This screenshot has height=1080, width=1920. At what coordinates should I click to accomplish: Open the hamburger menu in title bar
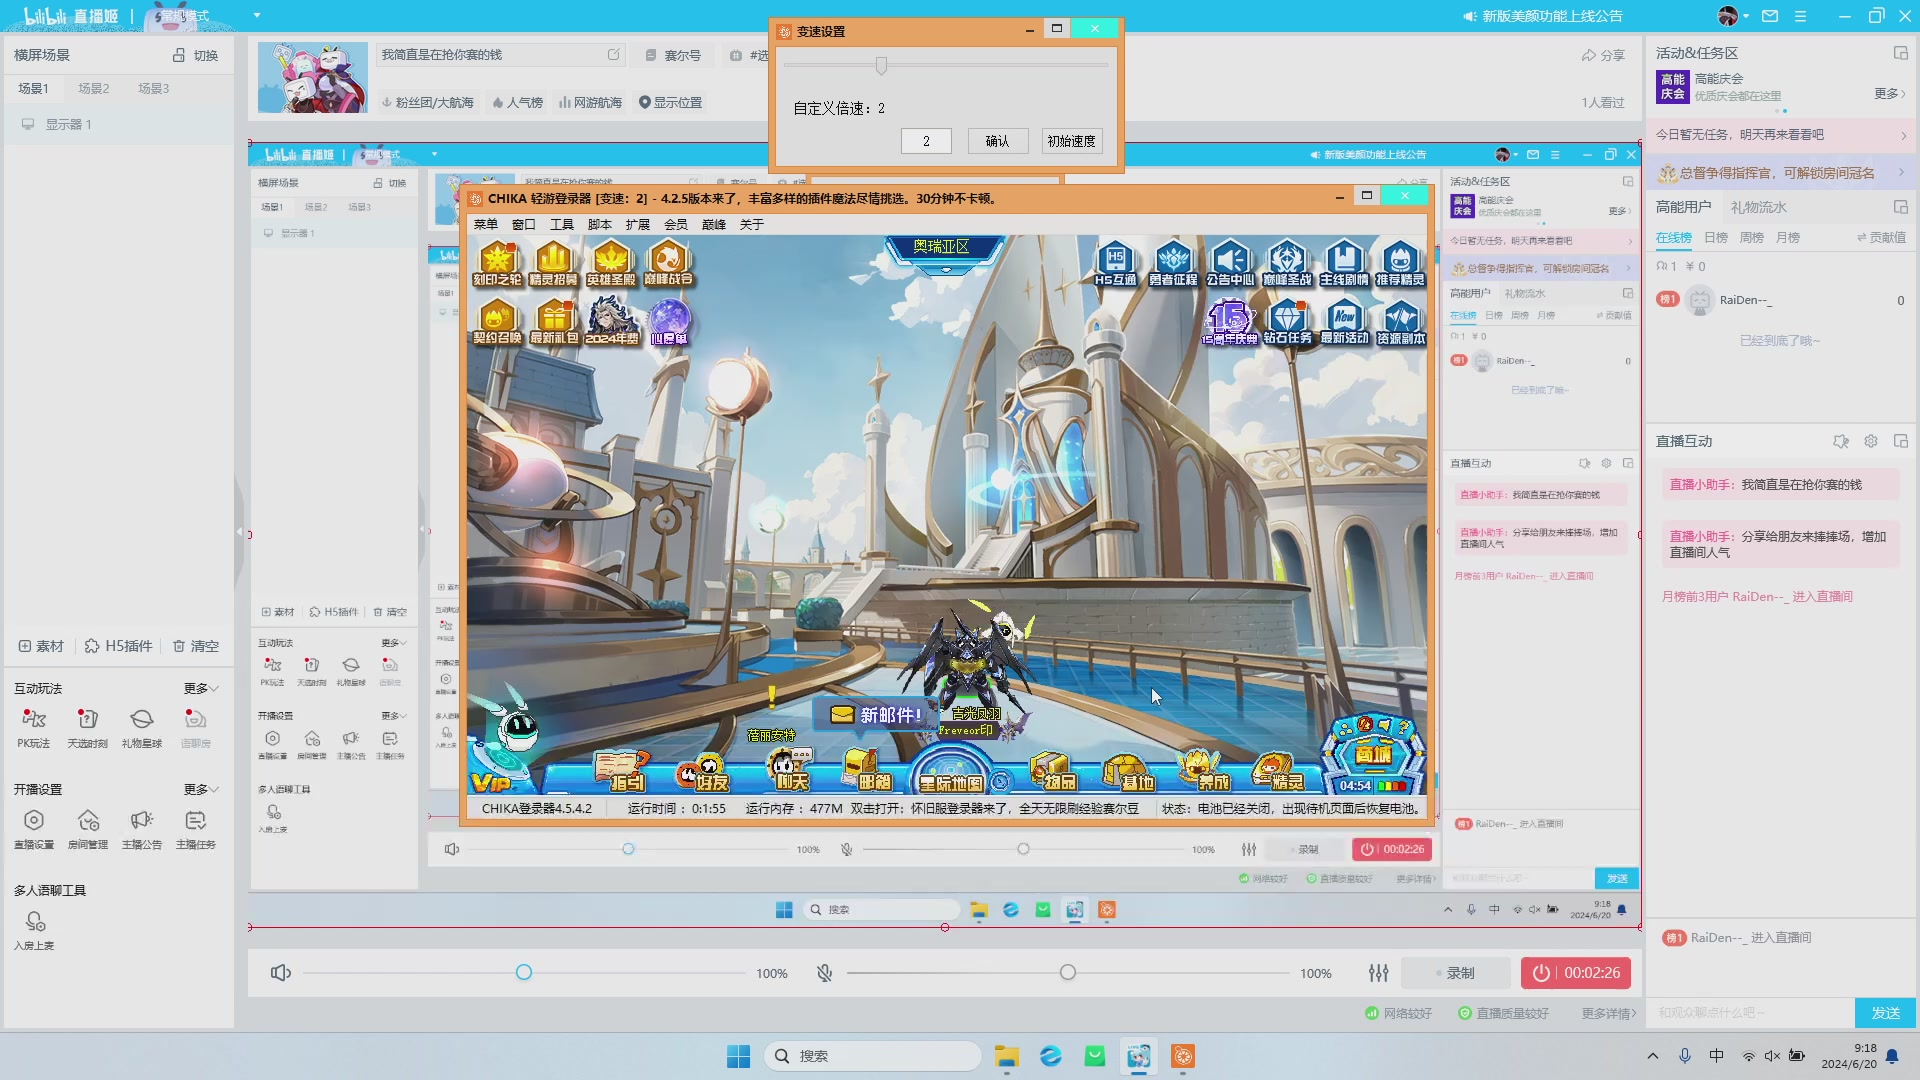[x=1800, y=16]
